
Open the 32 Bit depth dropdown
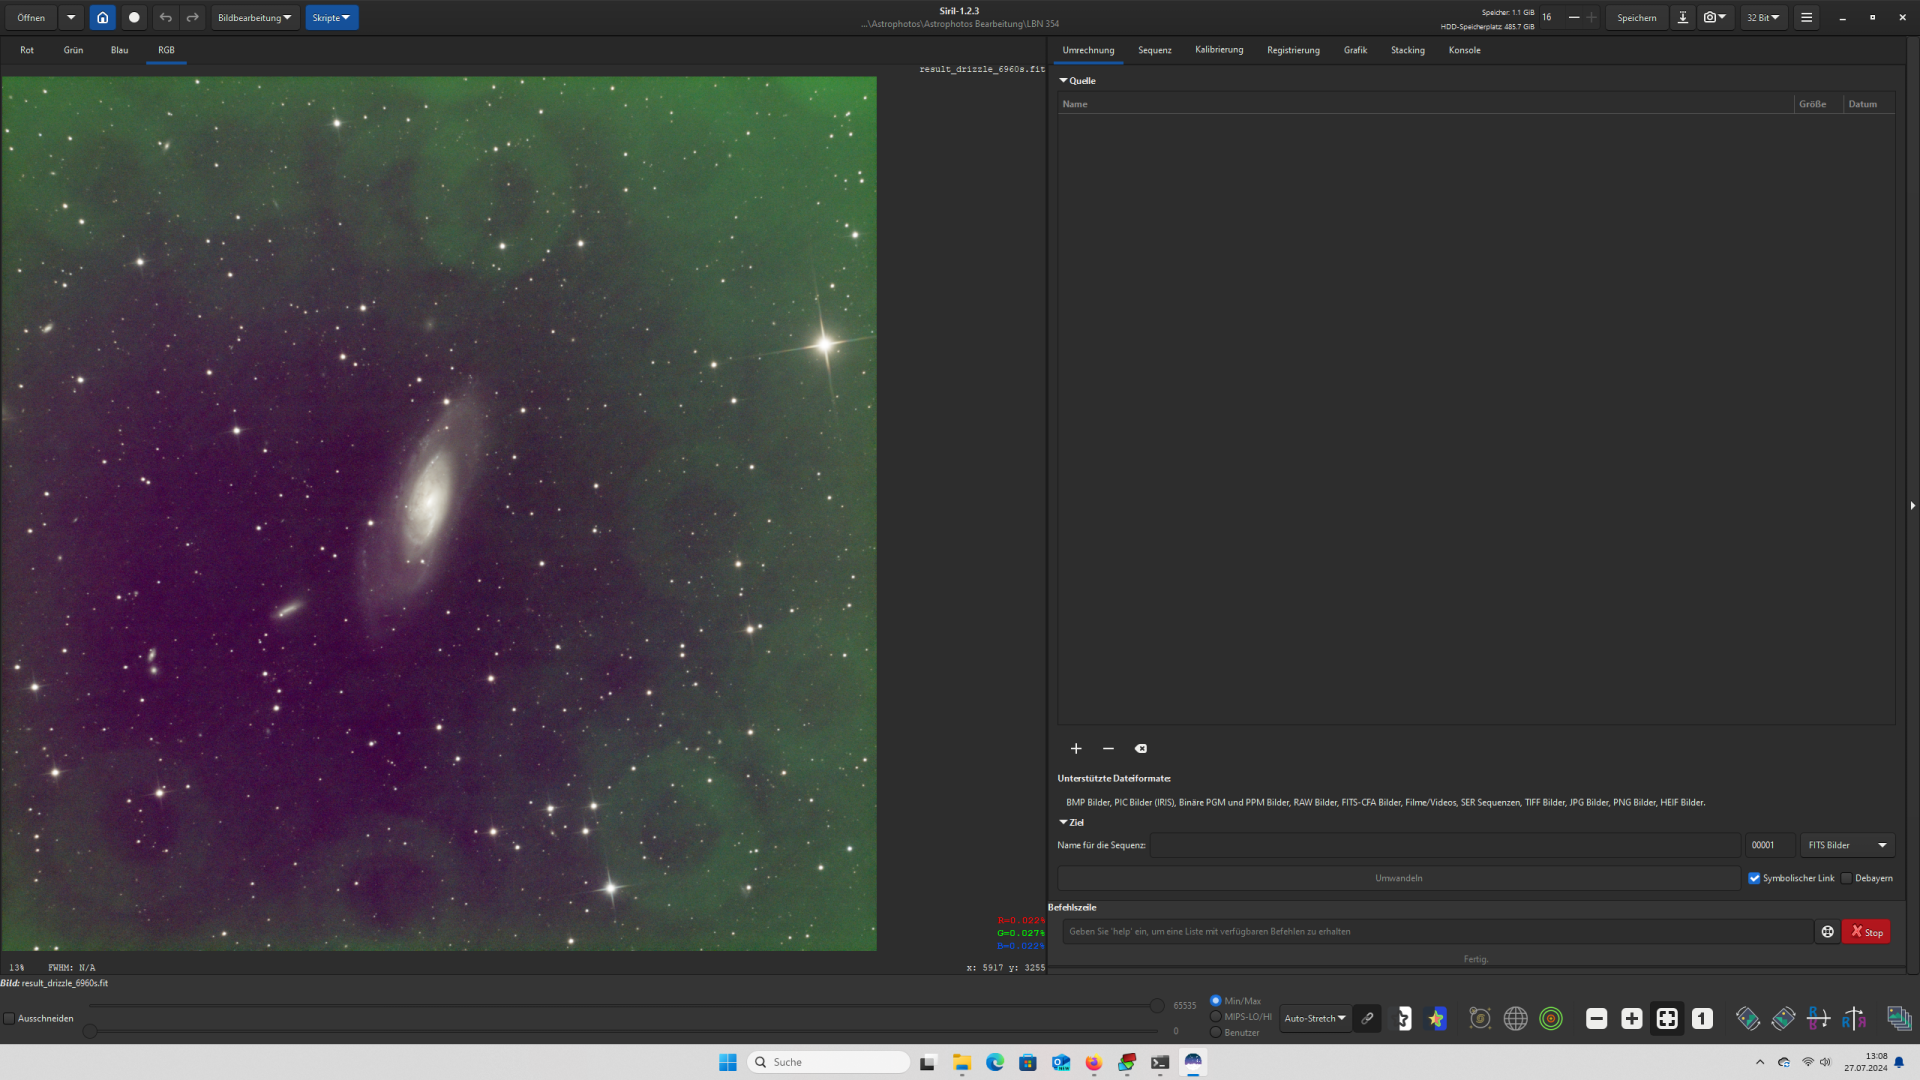pyautogui.click(x=1763, y=17)
